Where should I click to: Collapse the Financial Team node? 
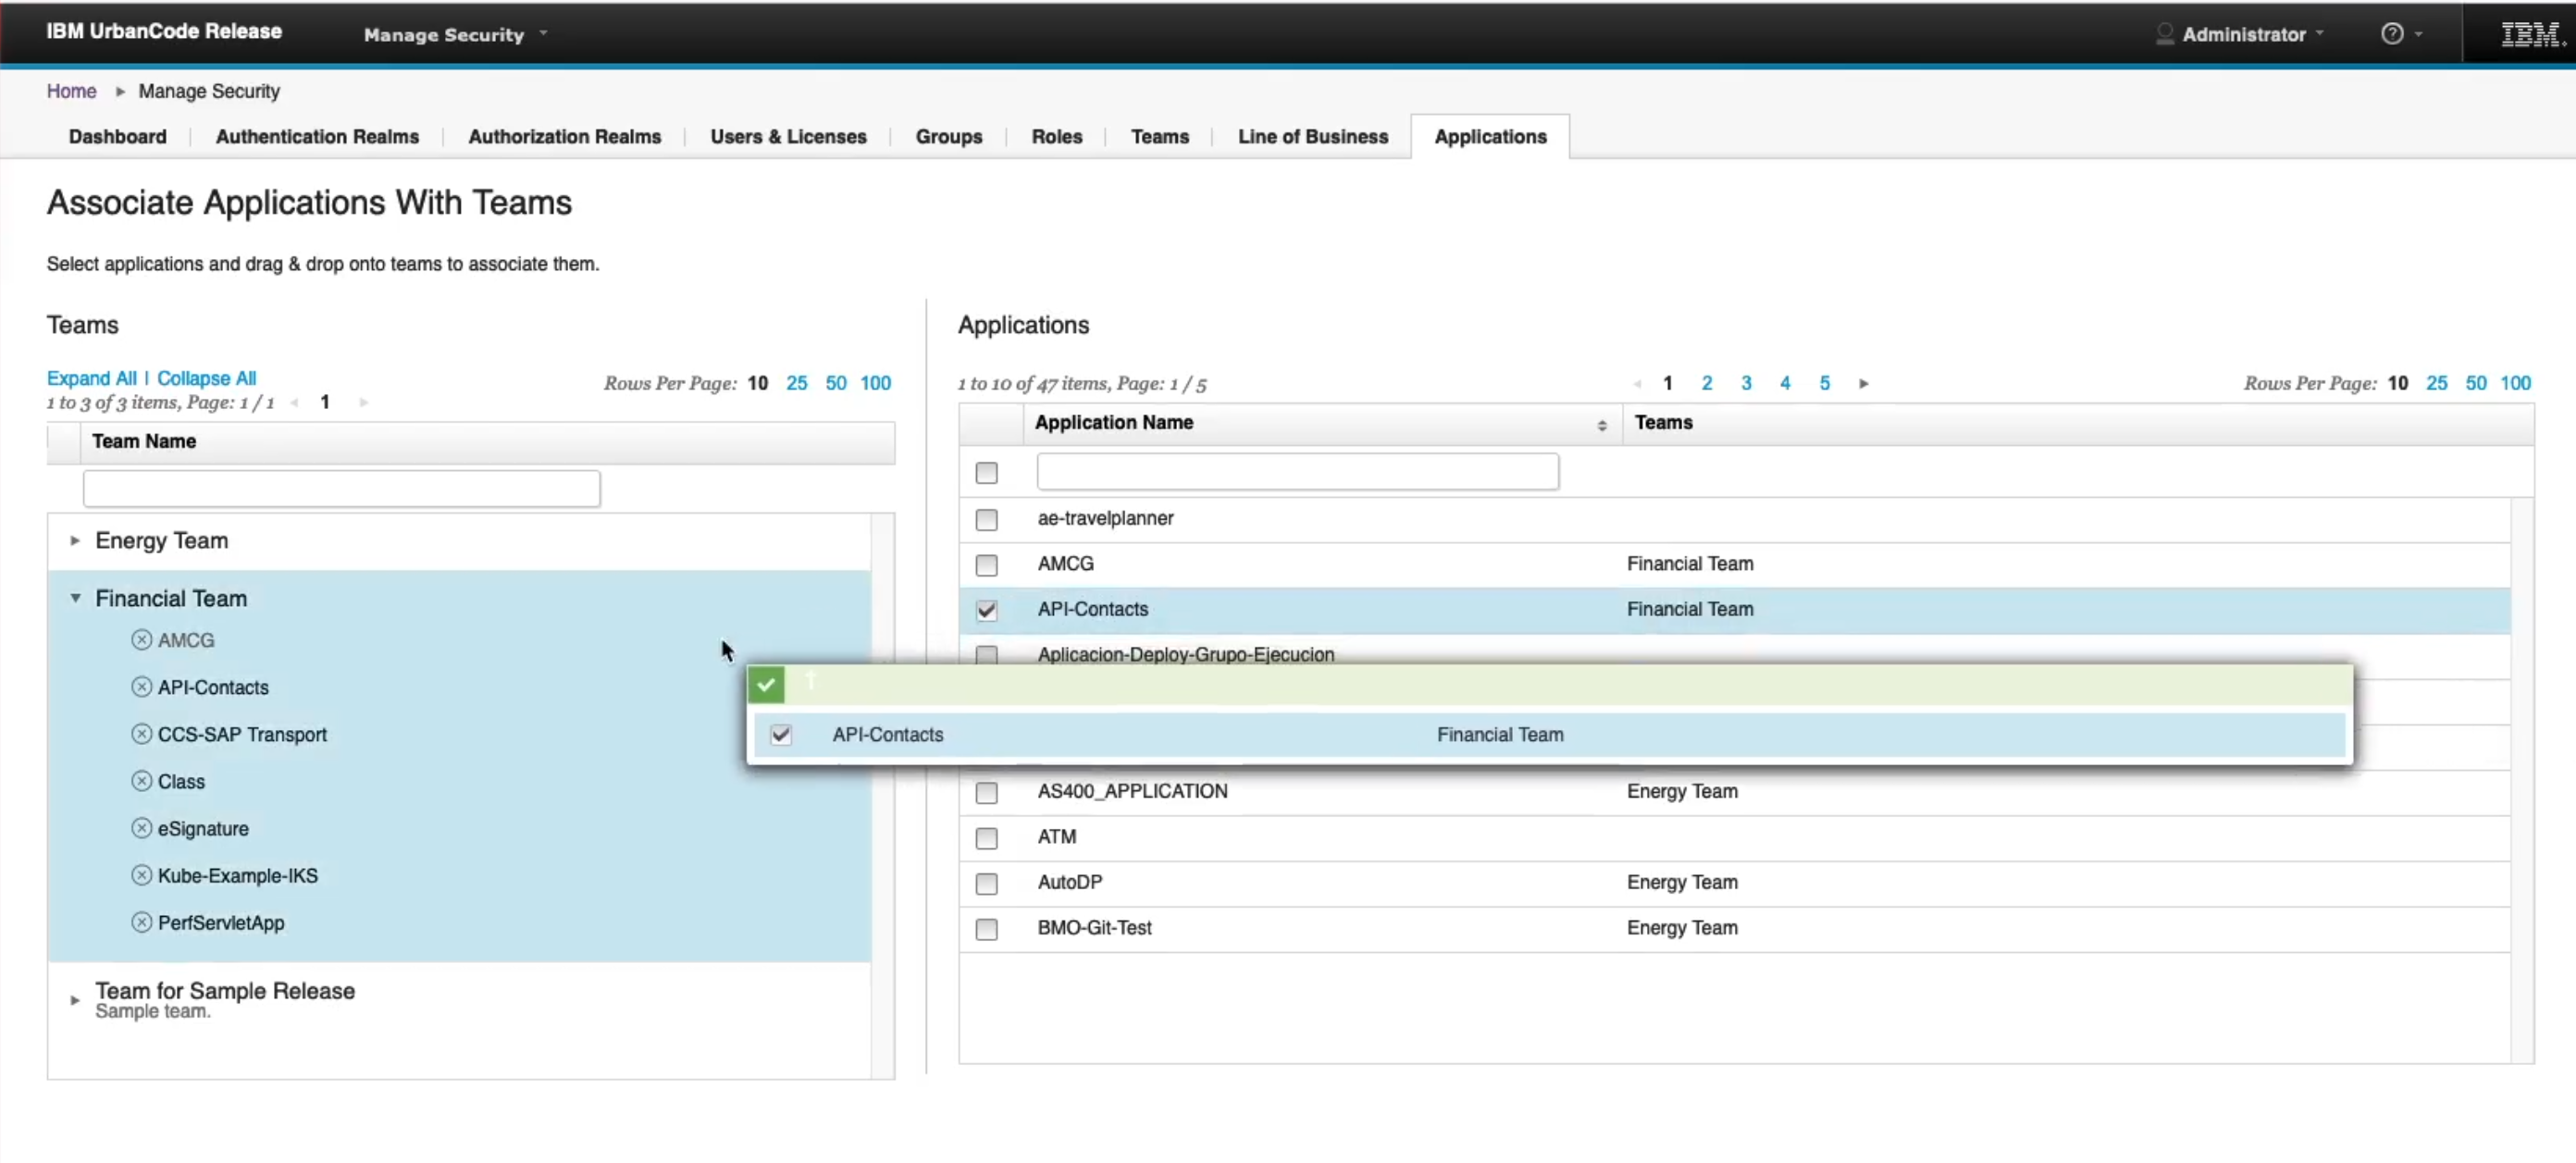click(75, 598)
